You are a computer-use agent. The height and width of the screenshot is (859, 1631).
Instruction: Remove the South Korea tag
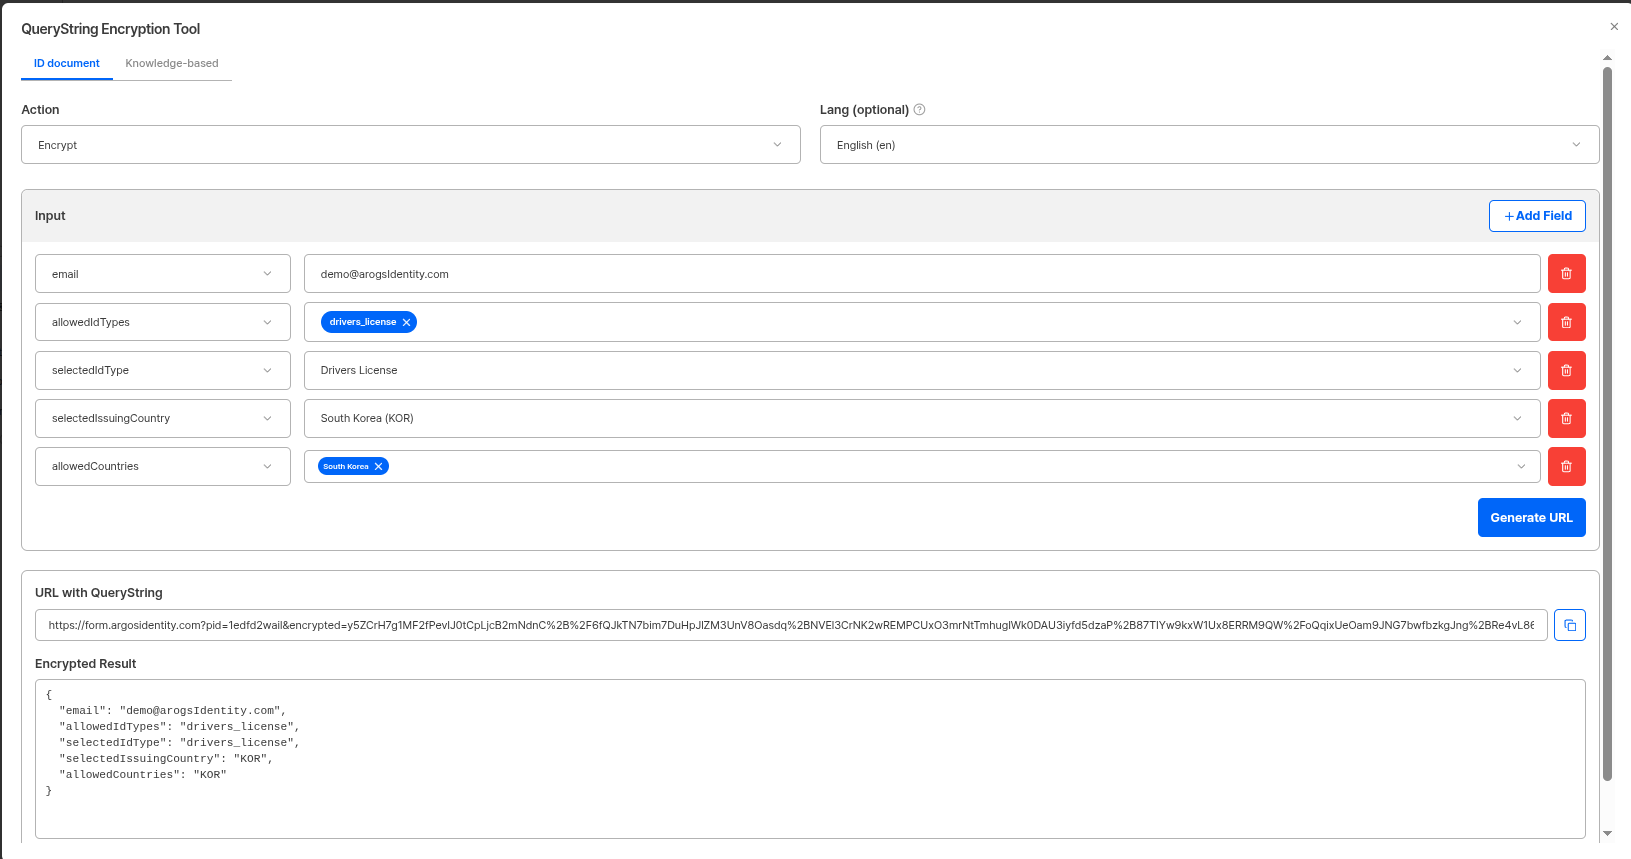click(378, 466)
